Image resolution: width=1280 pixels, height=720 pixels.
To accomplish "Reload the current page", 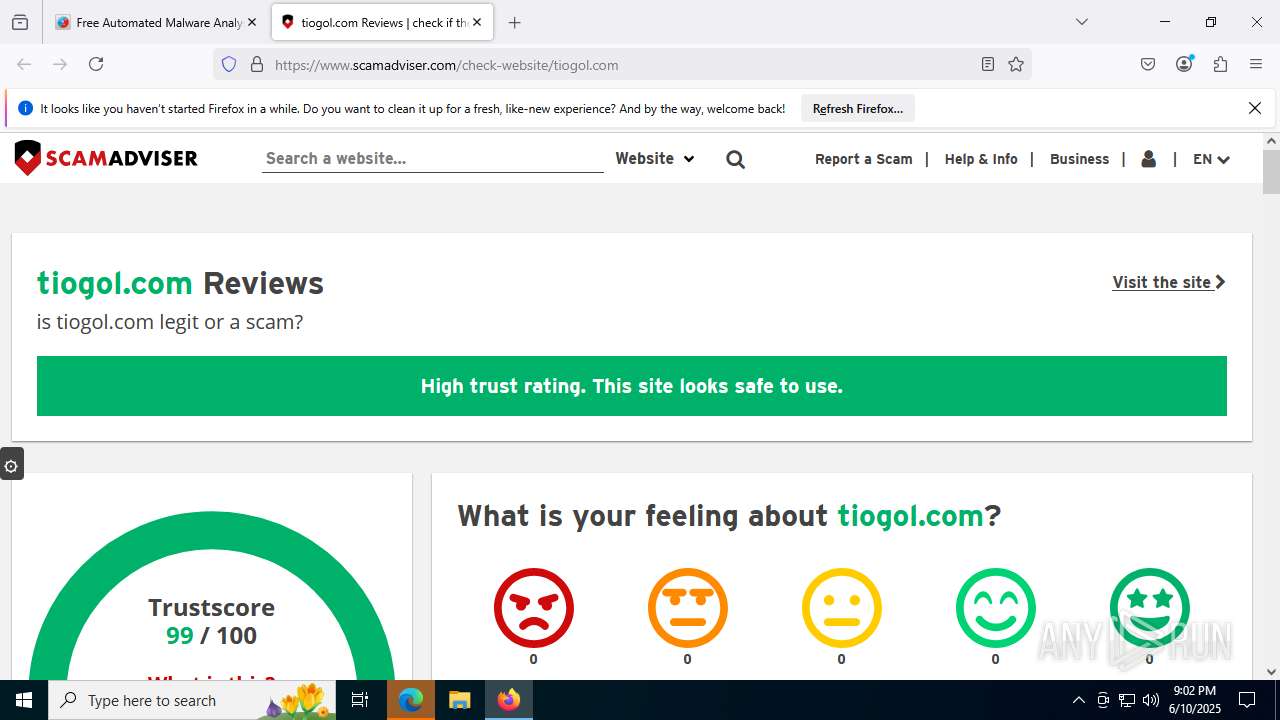I will 96,64.
